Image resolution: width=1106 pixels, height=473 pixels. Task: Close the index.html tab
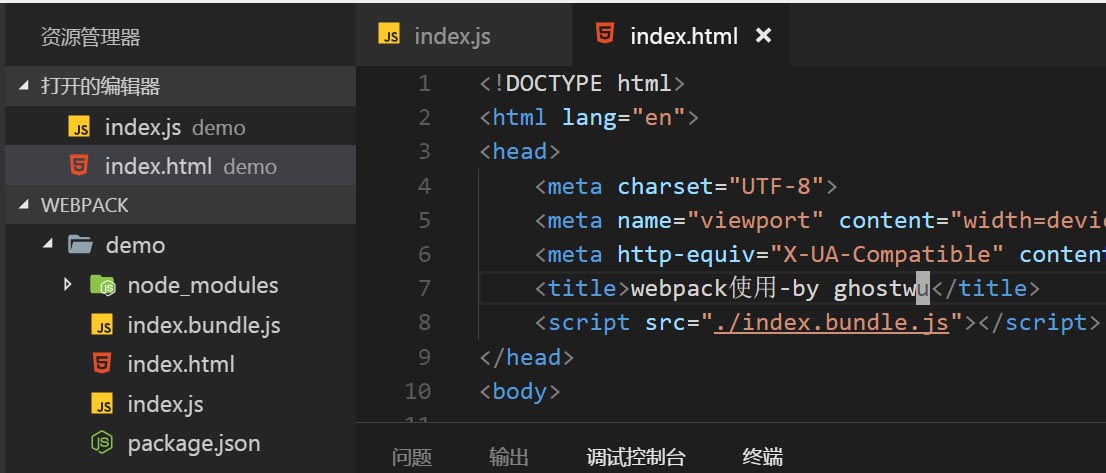click(762, 35)
